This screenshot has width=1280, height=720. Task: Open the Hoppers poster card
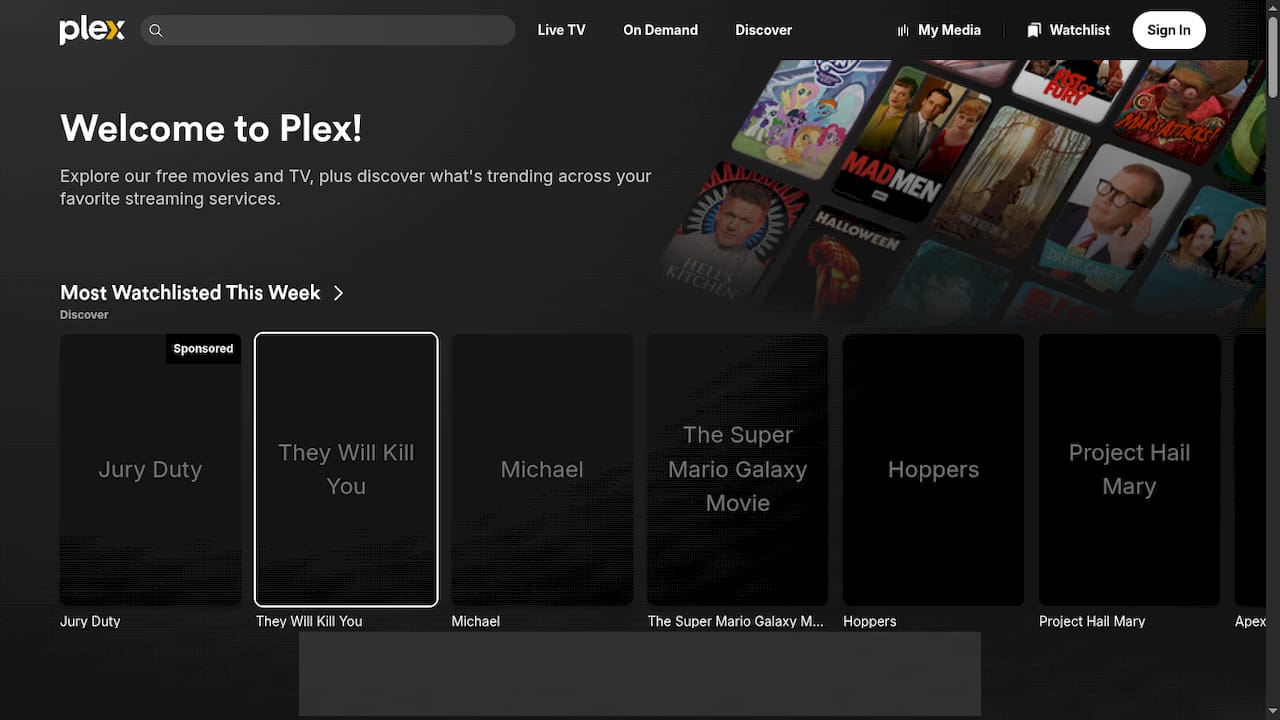(933, 470)
